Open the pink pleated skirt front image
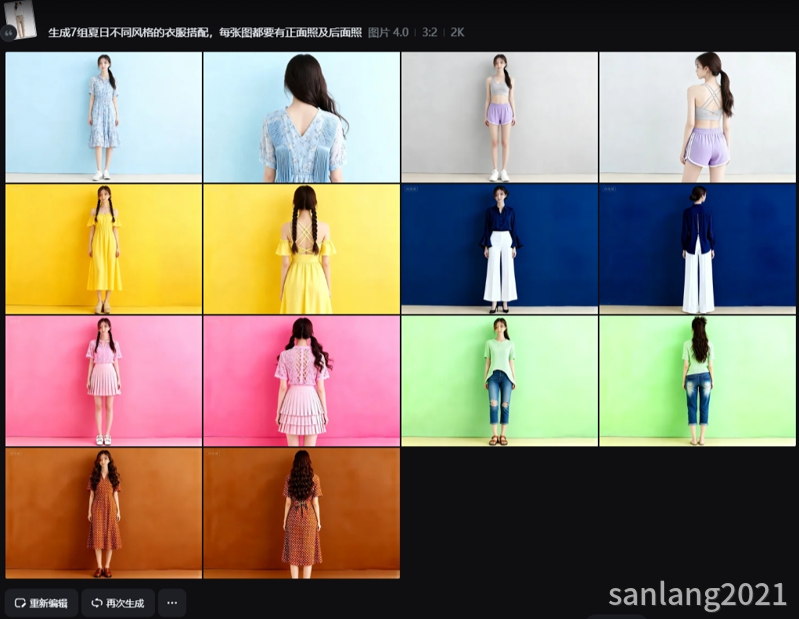Screen dimensions: 799x619 (103, 381)
